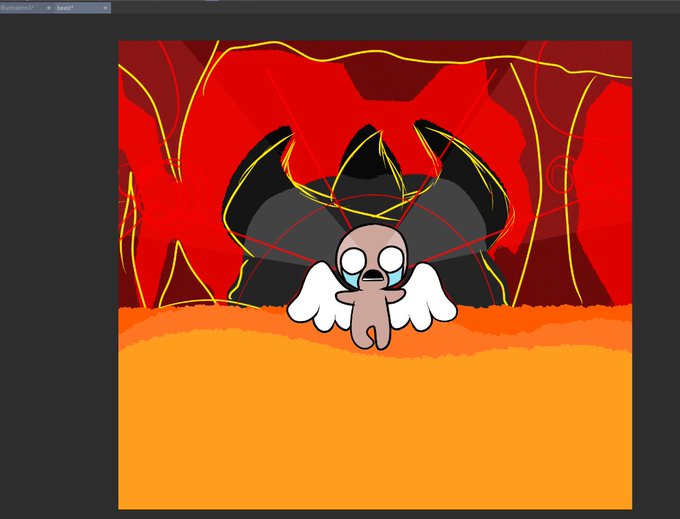The image size is (680, 519).
Task: Click the blue tear under left eye
Action: click(x=352, y=278)
